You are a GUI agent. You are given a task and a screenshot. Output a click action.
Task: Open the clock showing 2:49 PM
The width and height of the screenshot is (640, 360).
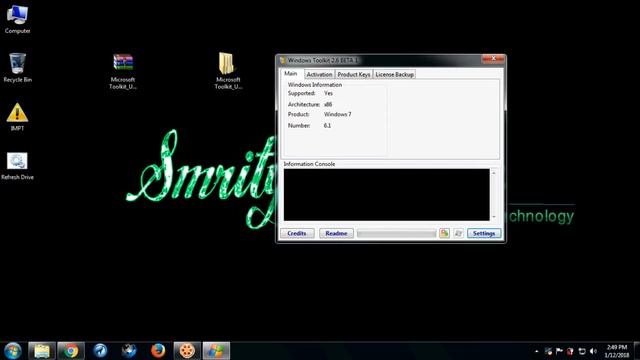[617, 351]
